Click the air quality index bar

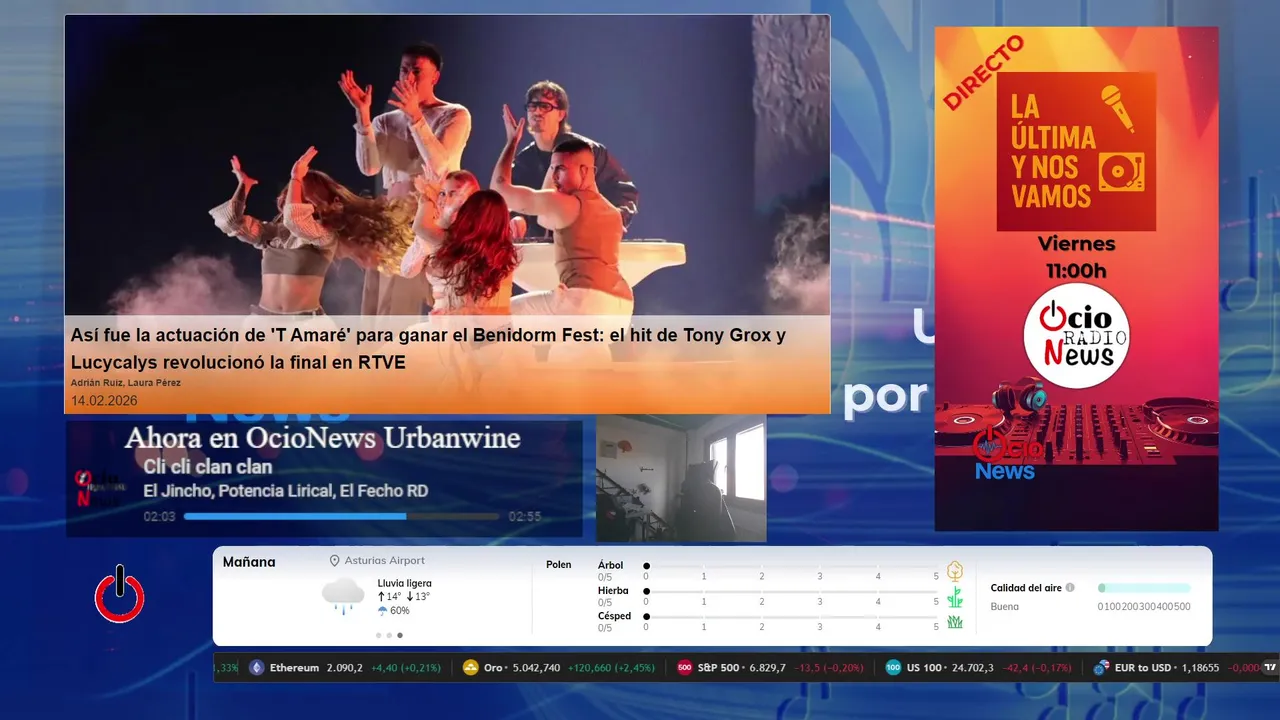(x=1144, y=588)
